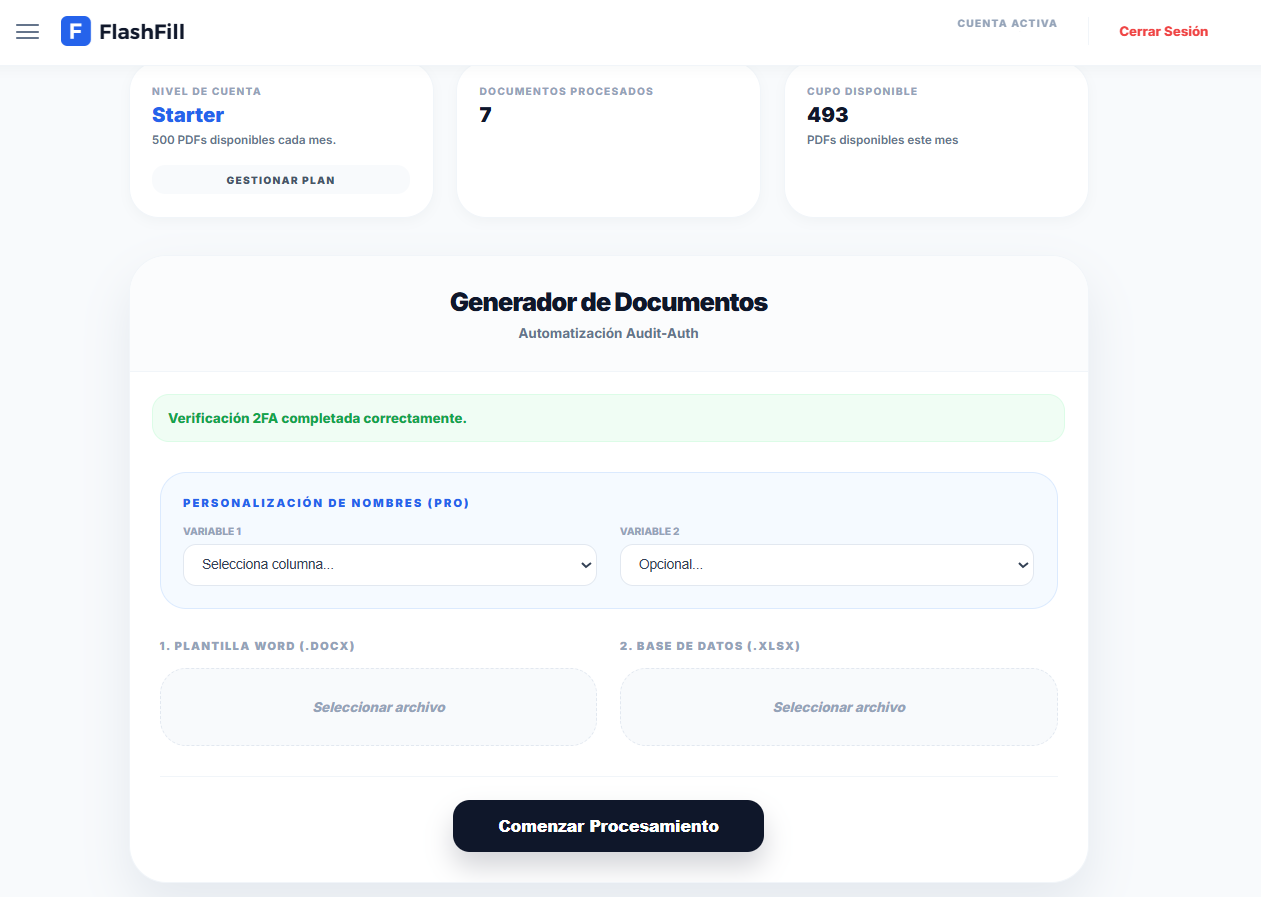Viewport: 1261px width, 897px height.
Task: Click 'PDFs disponibles este mes' text
Action: (x=882, y=140)
